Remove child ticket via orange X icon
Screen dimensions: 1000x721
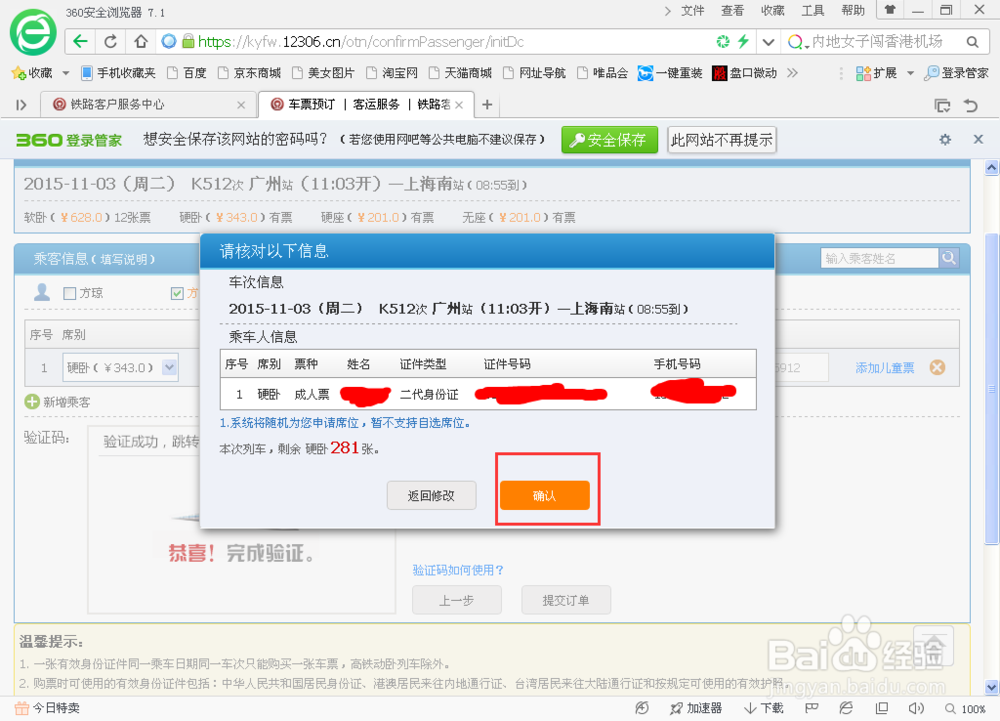(937, 367)
